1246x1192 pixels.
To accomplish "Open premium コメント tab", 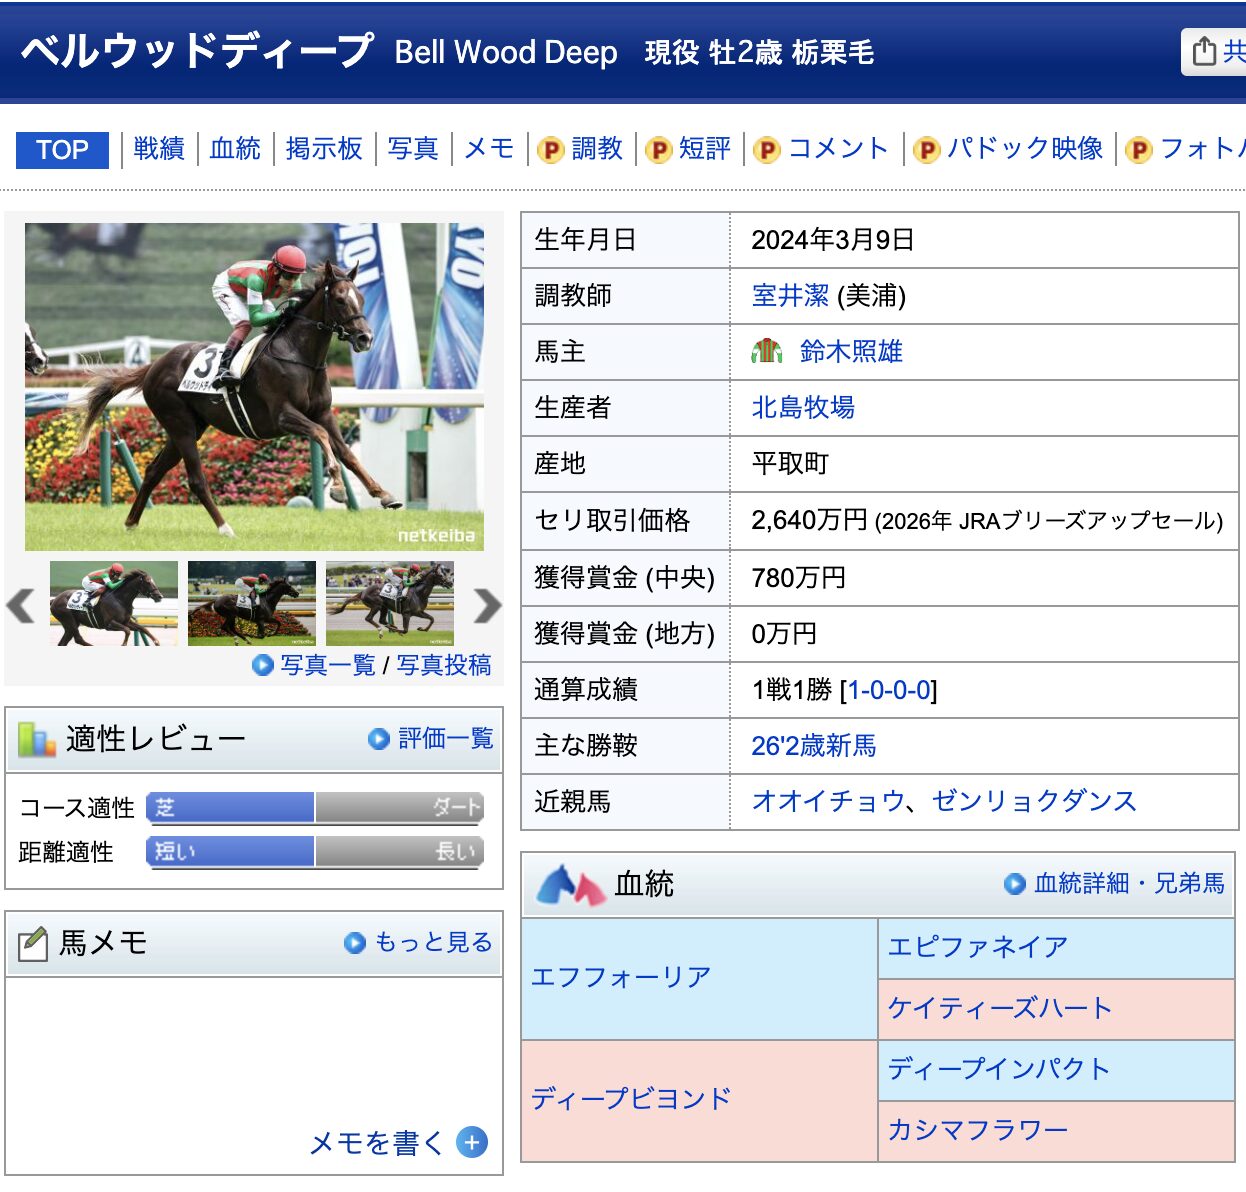I will tap(838, 149).
